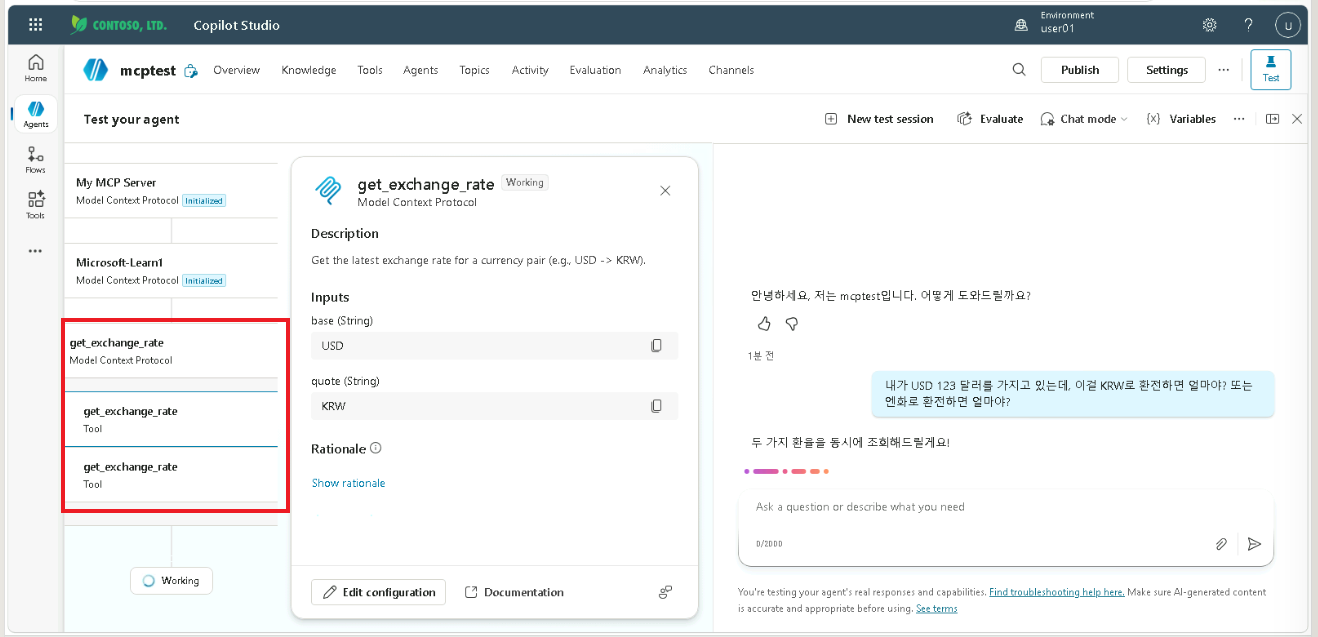Open the app launcher waffle icon
The height and width of the screenshot is (637, 1318).
click(x=36, y=25)
